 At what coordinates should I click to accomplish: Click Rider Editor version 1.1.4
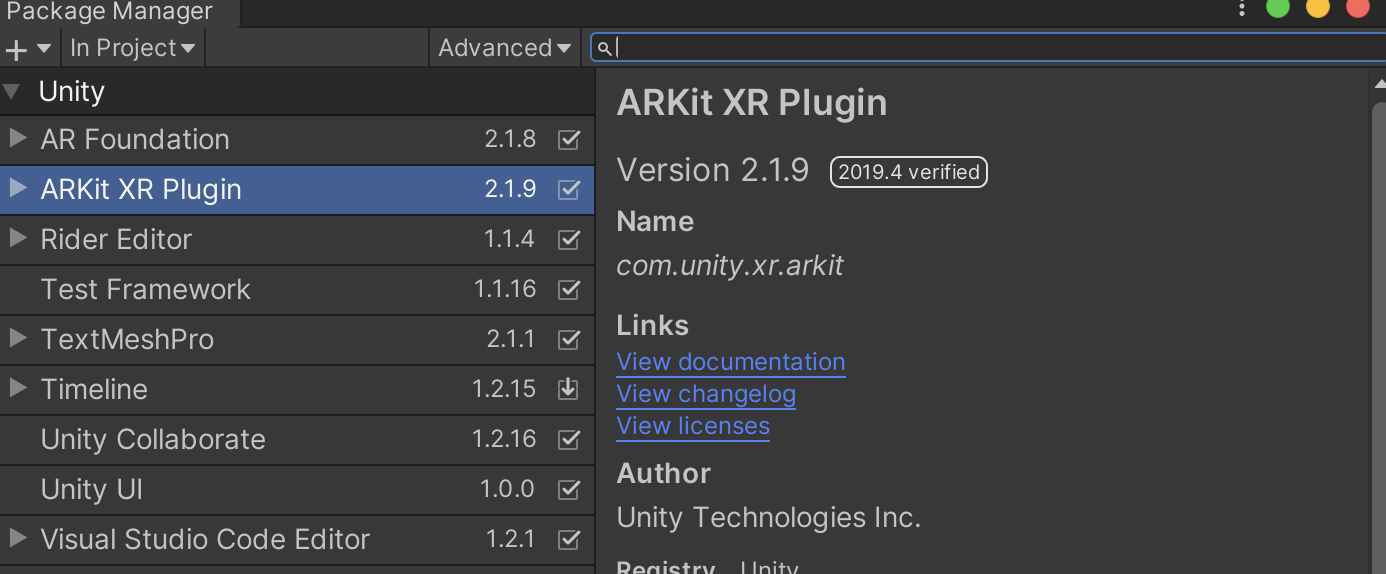(x=509, y=239)
